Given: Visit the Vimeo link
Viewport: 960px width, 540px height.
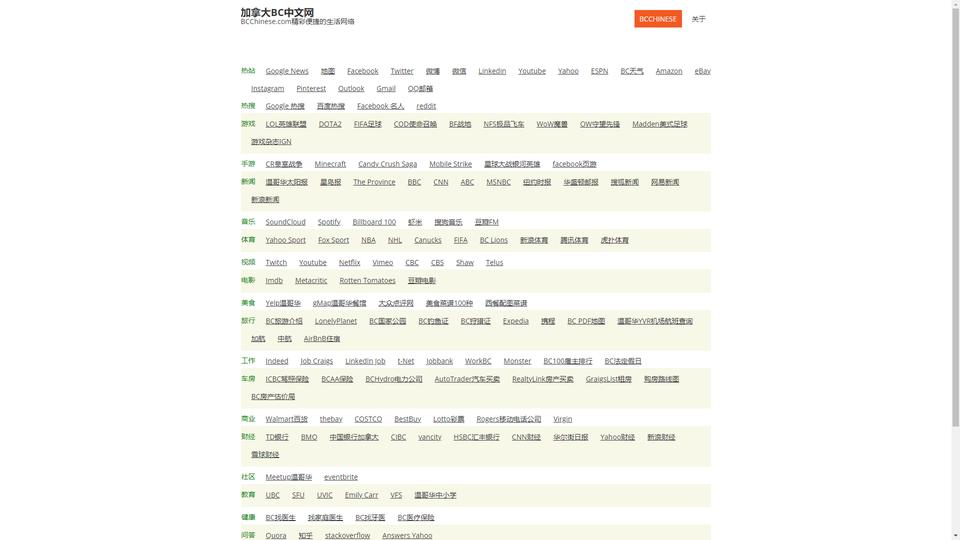Looking at the screenshot, I should 383,262.
